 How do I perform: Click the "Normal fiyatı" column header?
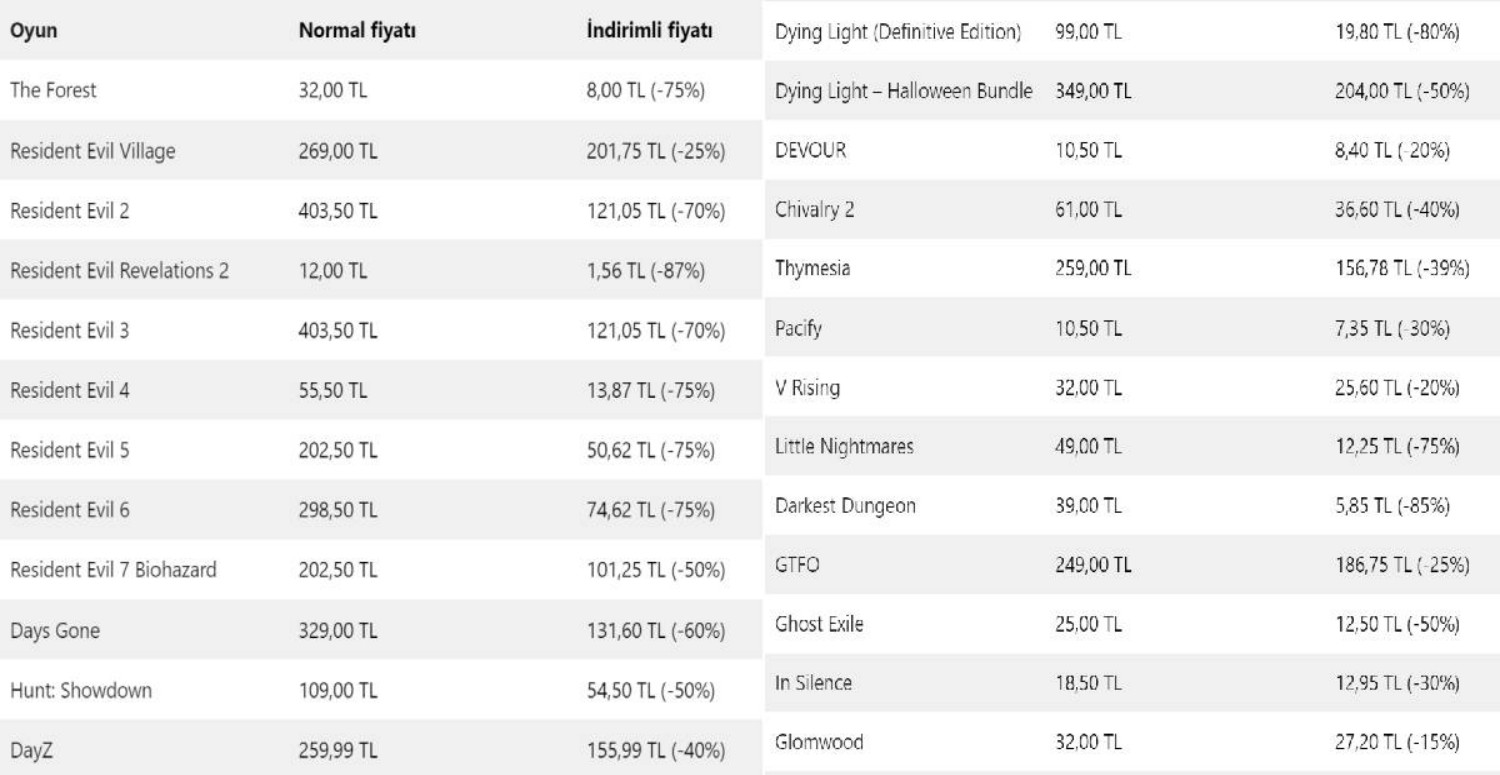[357, 31]
